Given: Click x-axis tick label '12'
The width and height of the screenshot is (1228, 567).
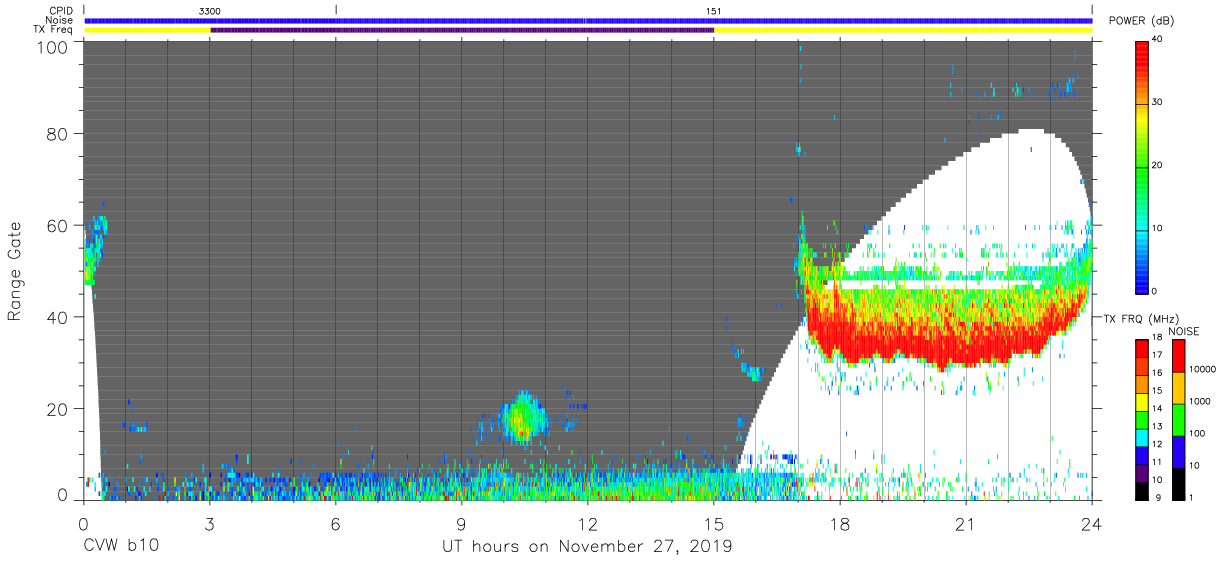Looking at the screenshot, I should point(587,522).
